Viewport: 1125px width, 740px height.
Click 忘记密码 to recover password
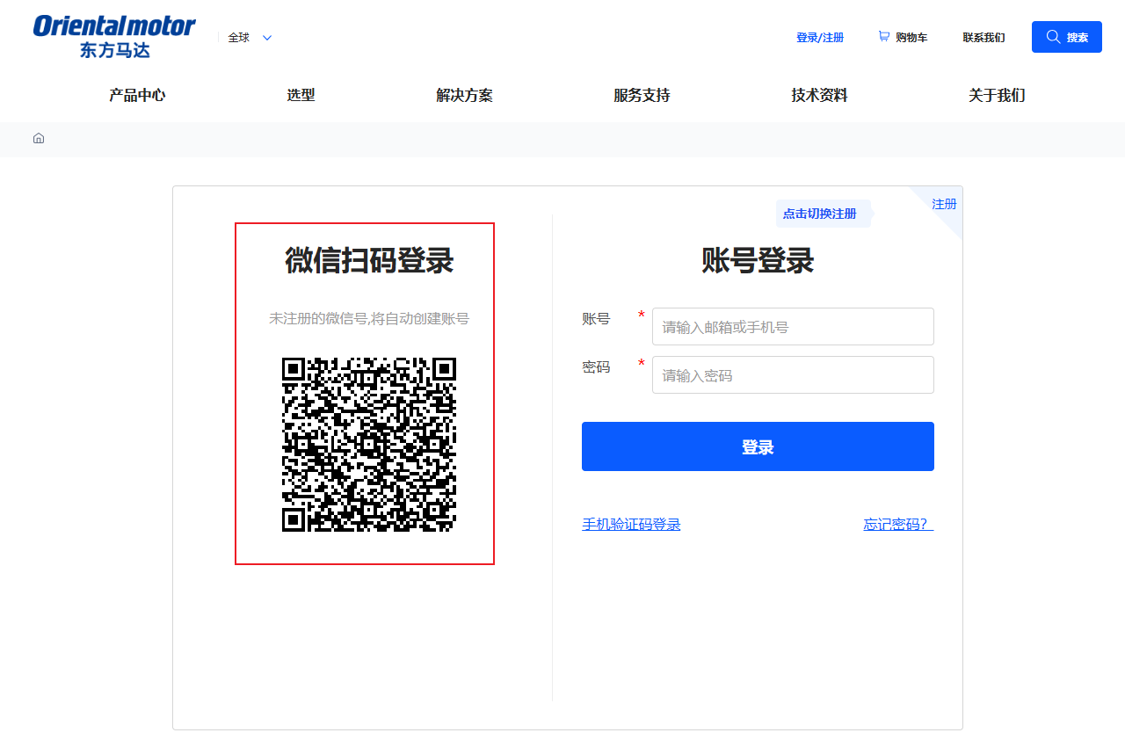(893, 523)
